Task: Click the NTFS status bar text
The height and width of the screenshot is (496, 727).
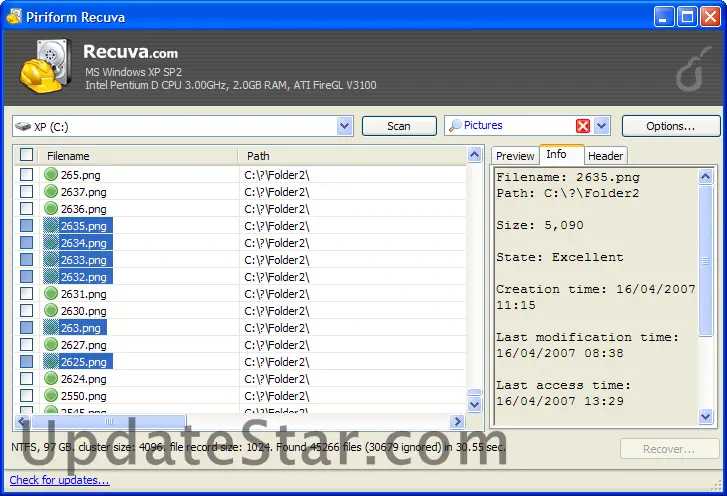Action: [258, 447]
